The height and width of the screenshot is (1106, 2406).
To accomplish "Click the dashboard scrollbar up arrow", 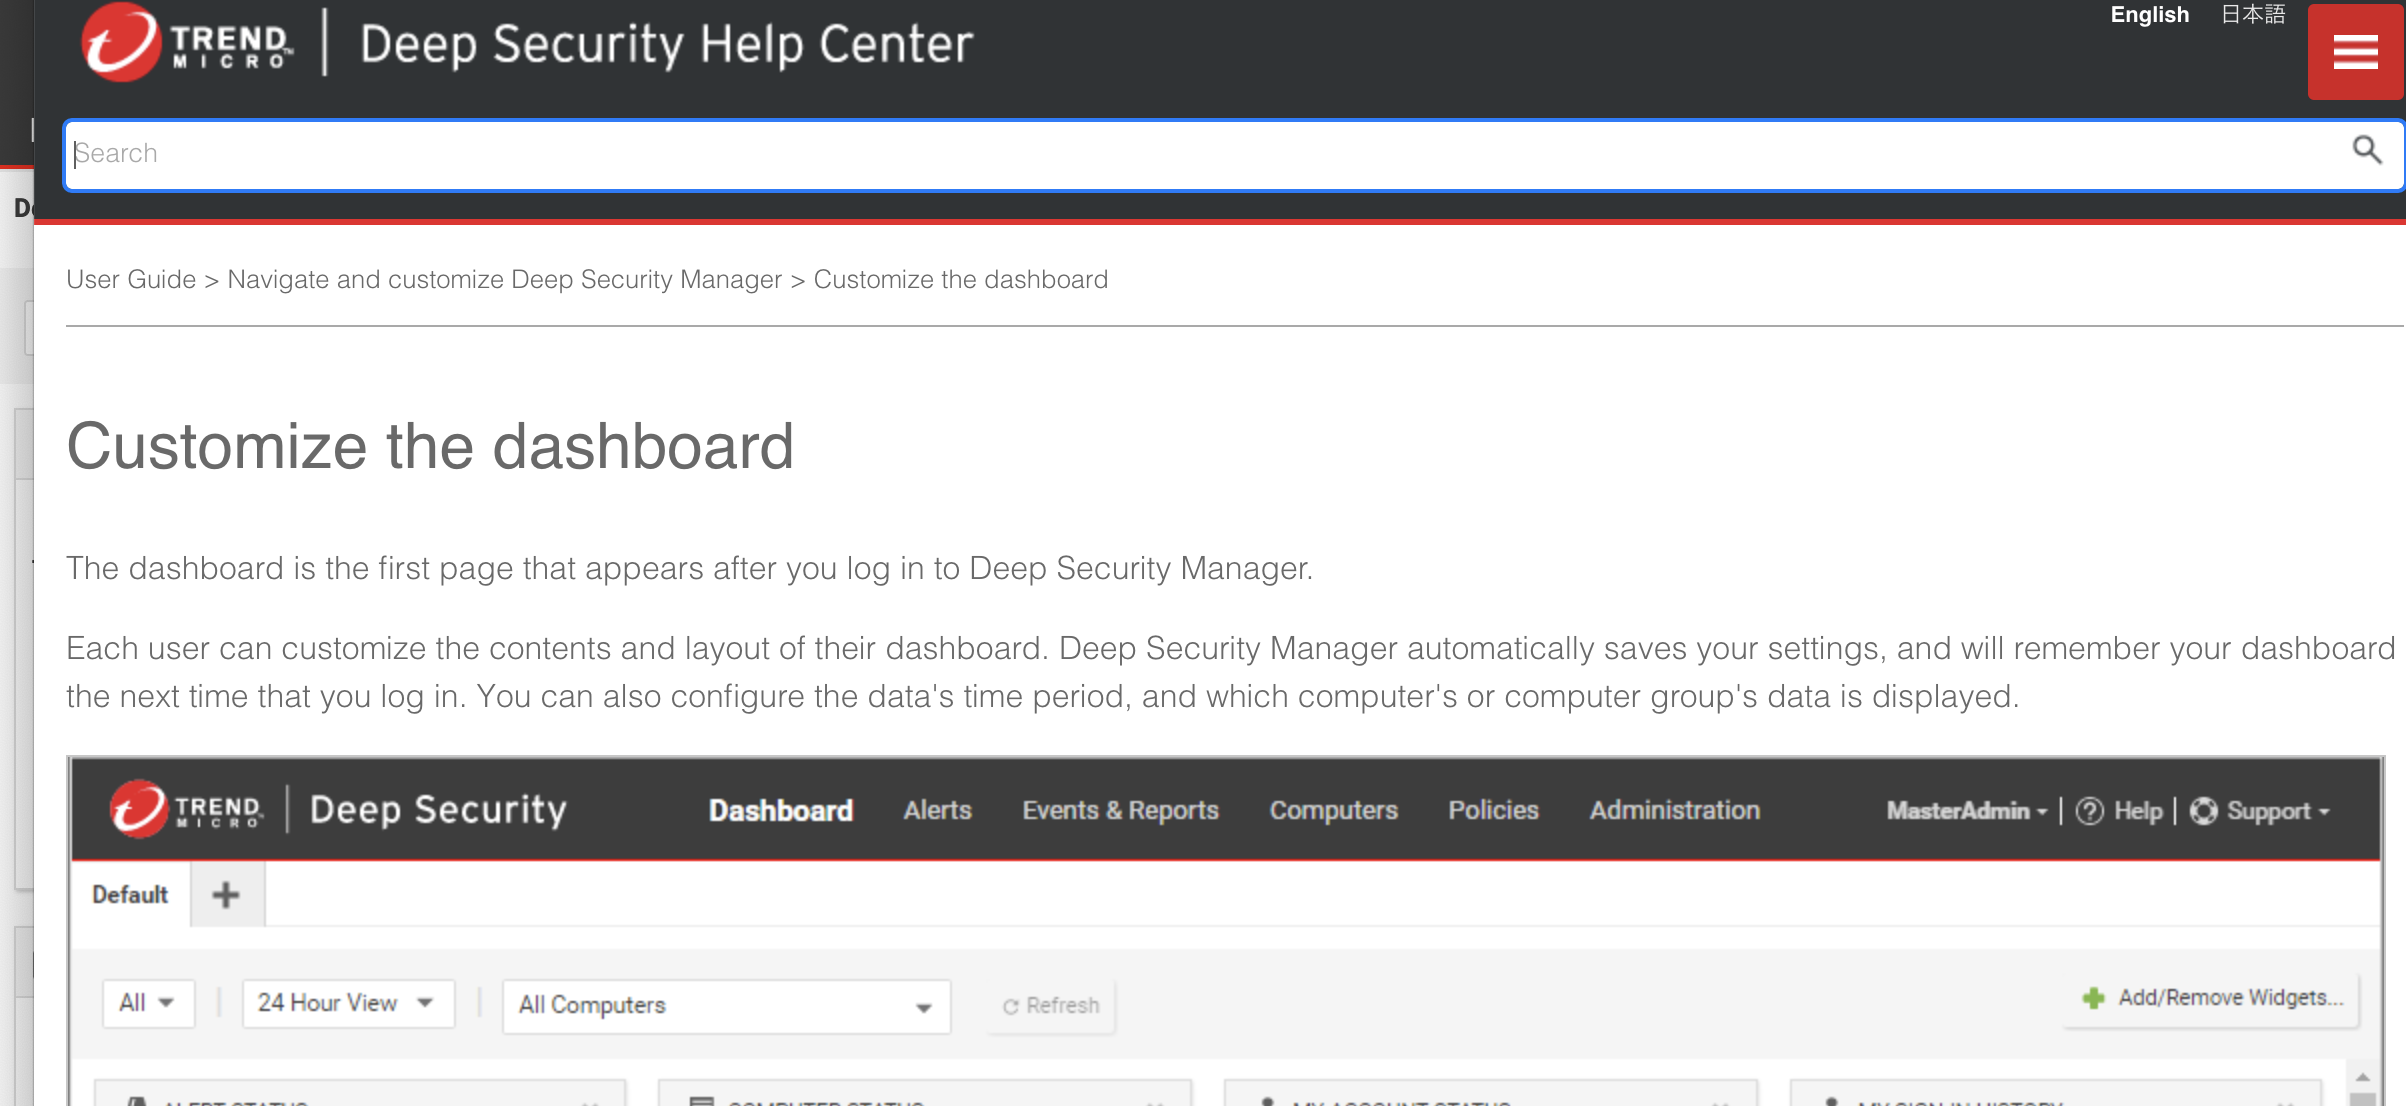I will [2362, 1077].
